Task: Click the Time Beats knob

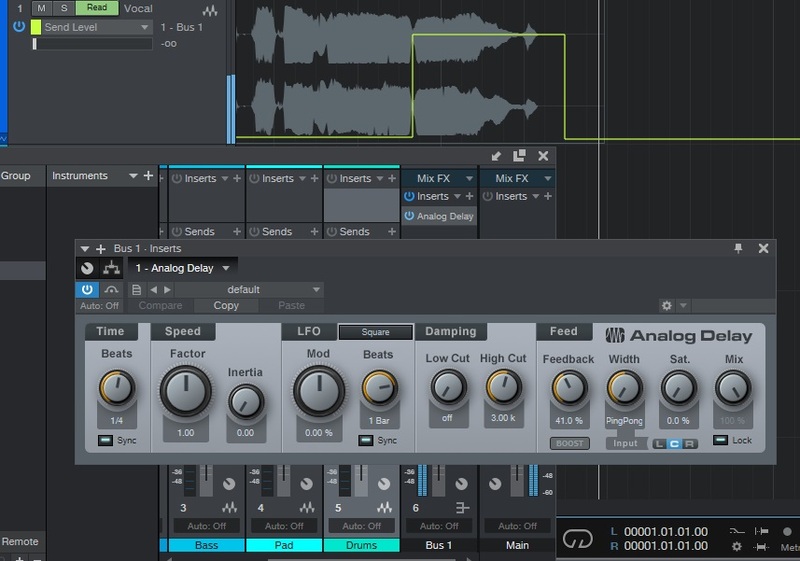Action: [x=117, y=388]
